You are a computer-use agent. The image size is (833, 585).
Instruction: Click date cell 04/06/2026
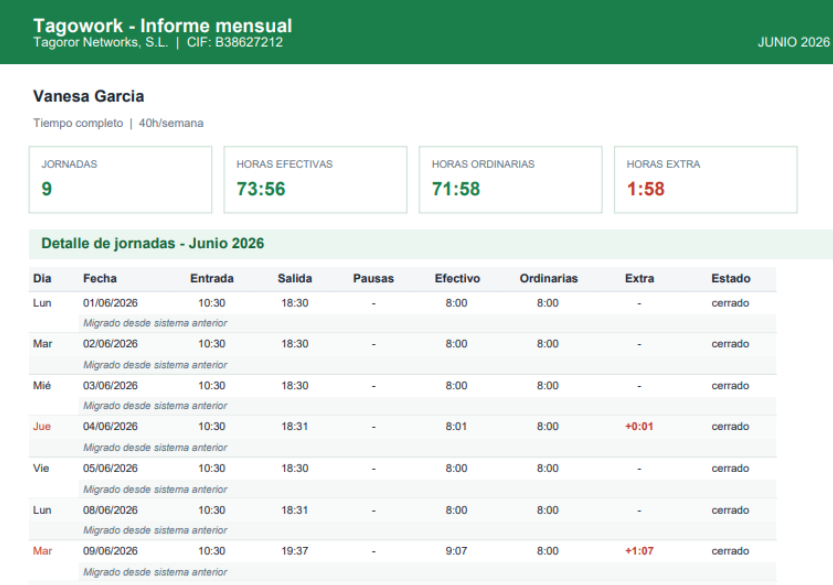coord(110,426)
